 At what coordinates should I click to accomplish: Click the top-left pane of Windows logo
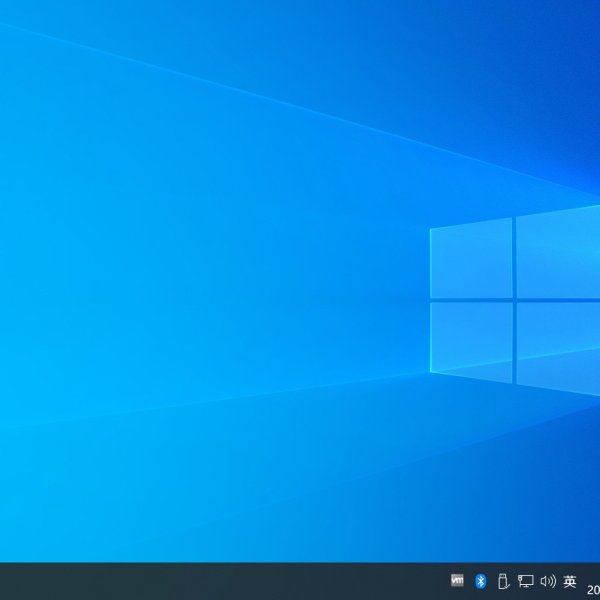(471, 259)
